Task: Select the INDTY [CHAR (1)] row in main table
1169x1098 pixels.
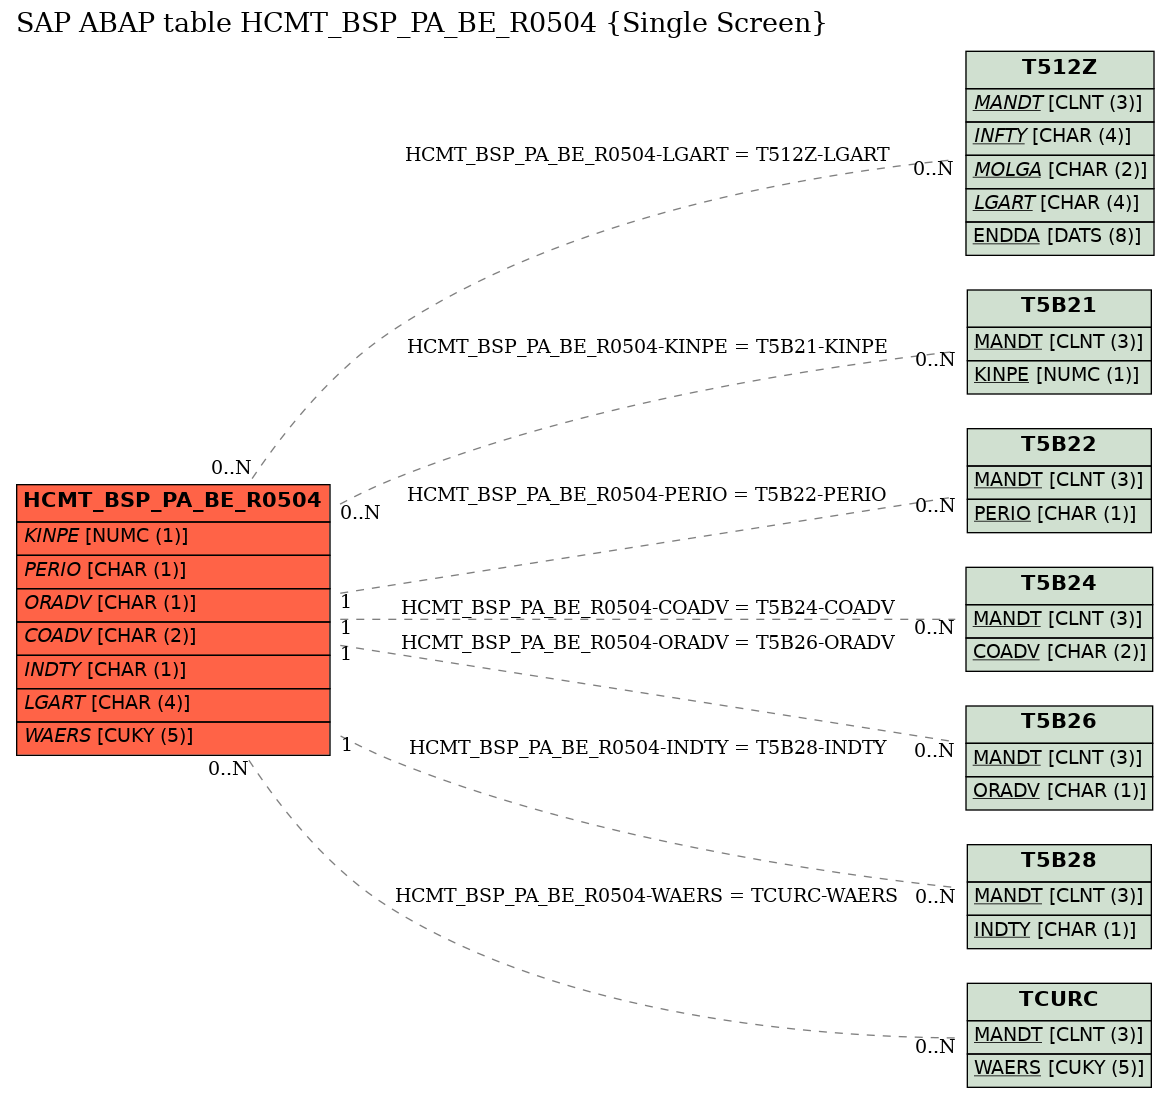Action: 173,672
